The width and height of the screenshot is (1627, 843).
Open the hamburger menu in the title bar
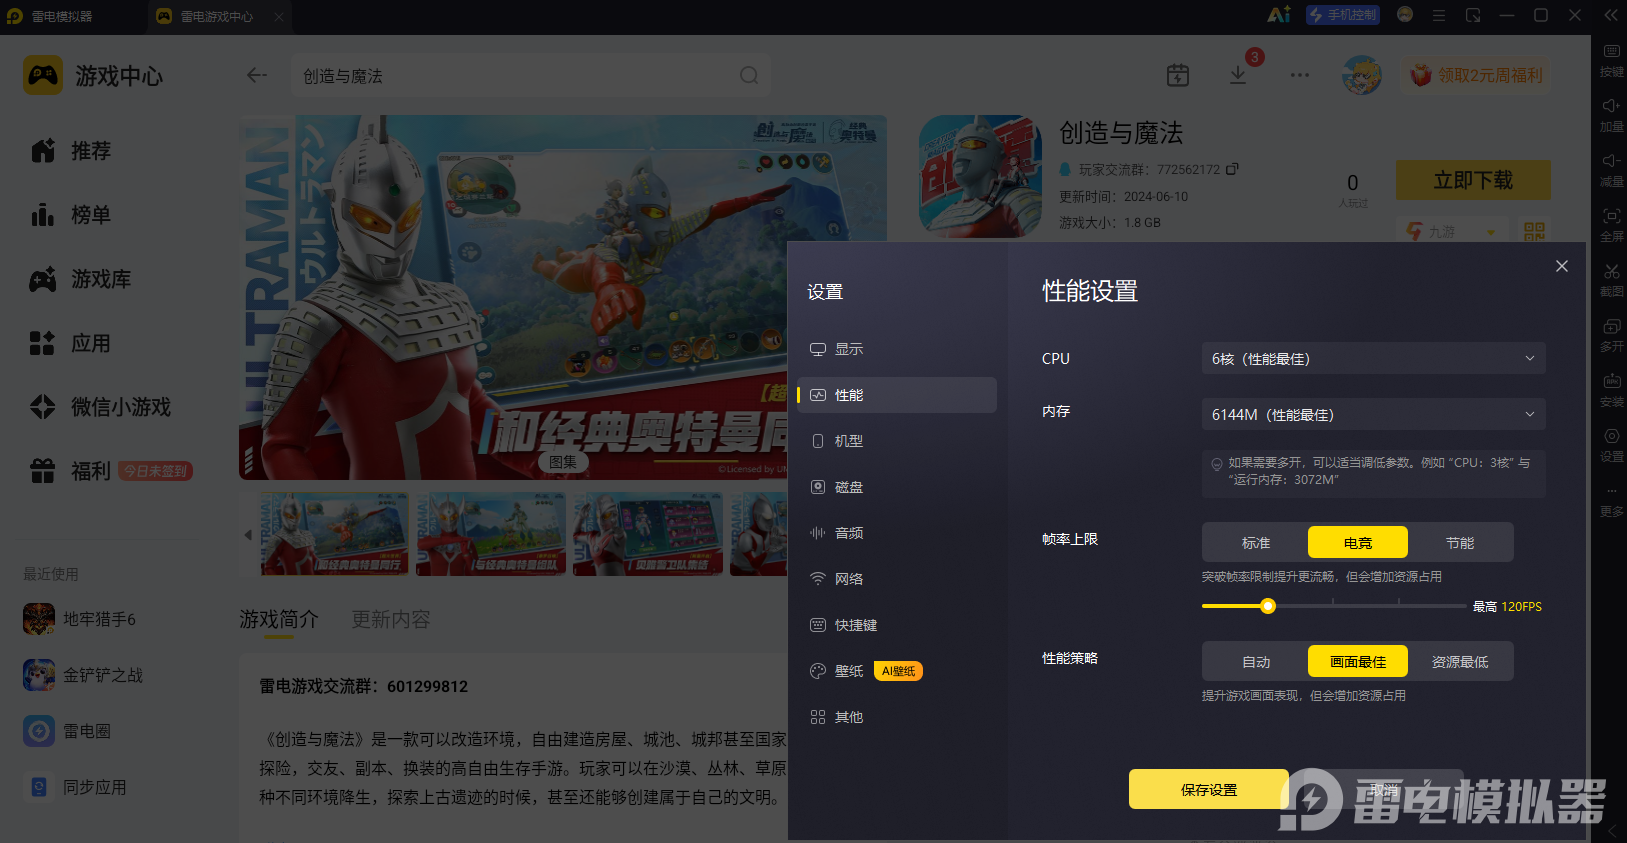pos(1439,15)
